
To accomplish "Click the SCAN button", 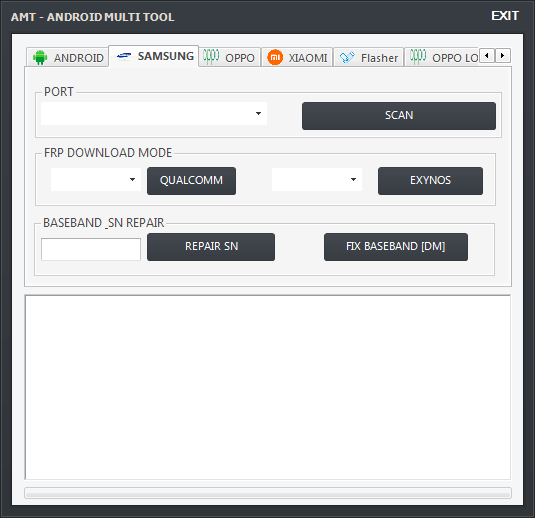I will coord(399,116).
